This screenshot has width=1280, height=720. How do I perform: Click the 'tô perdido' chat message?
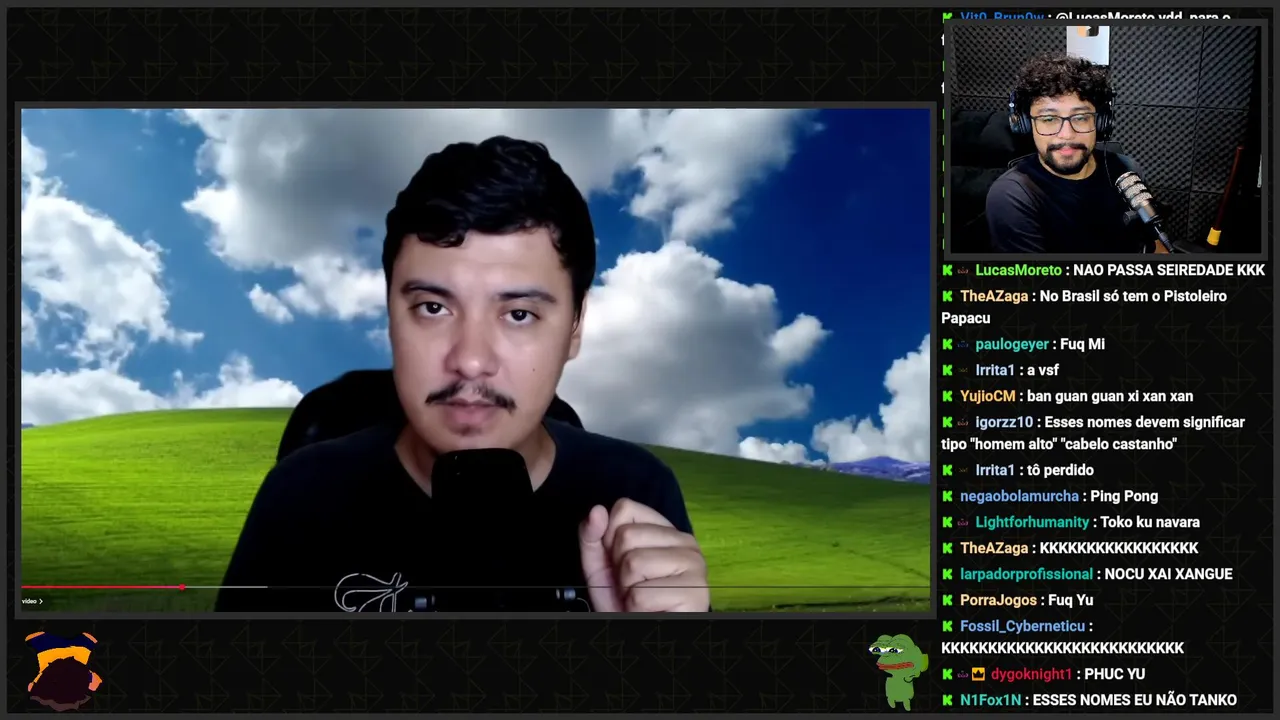1059,470
